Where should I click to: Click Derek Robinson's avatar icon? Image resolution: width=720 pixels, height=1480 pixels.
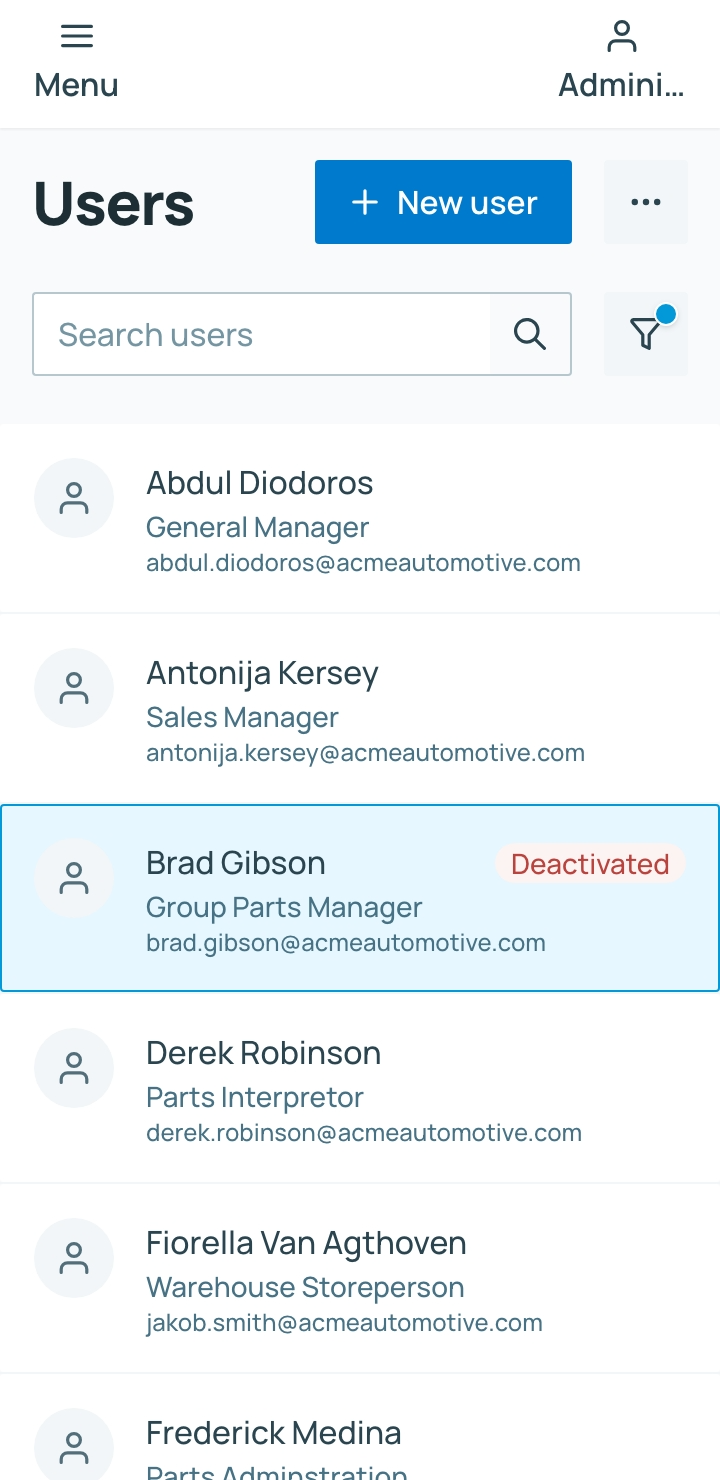click(x=74, y=1068)
